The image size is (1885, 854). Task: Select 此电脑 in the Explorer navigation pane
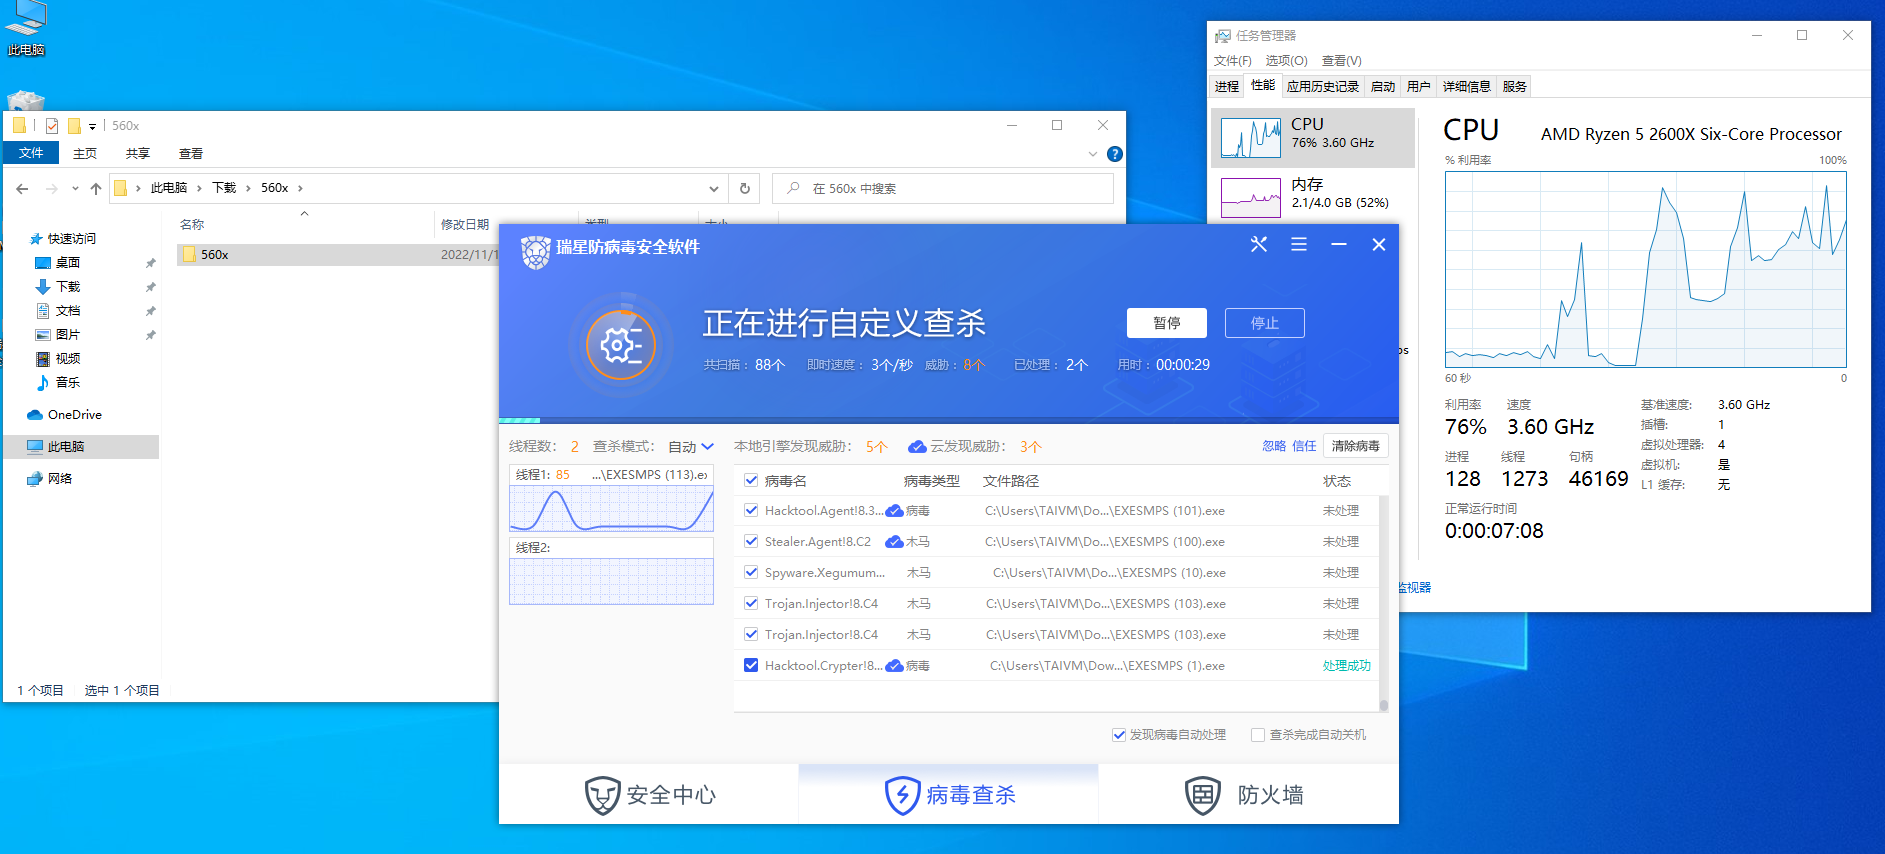pos(81,447)
